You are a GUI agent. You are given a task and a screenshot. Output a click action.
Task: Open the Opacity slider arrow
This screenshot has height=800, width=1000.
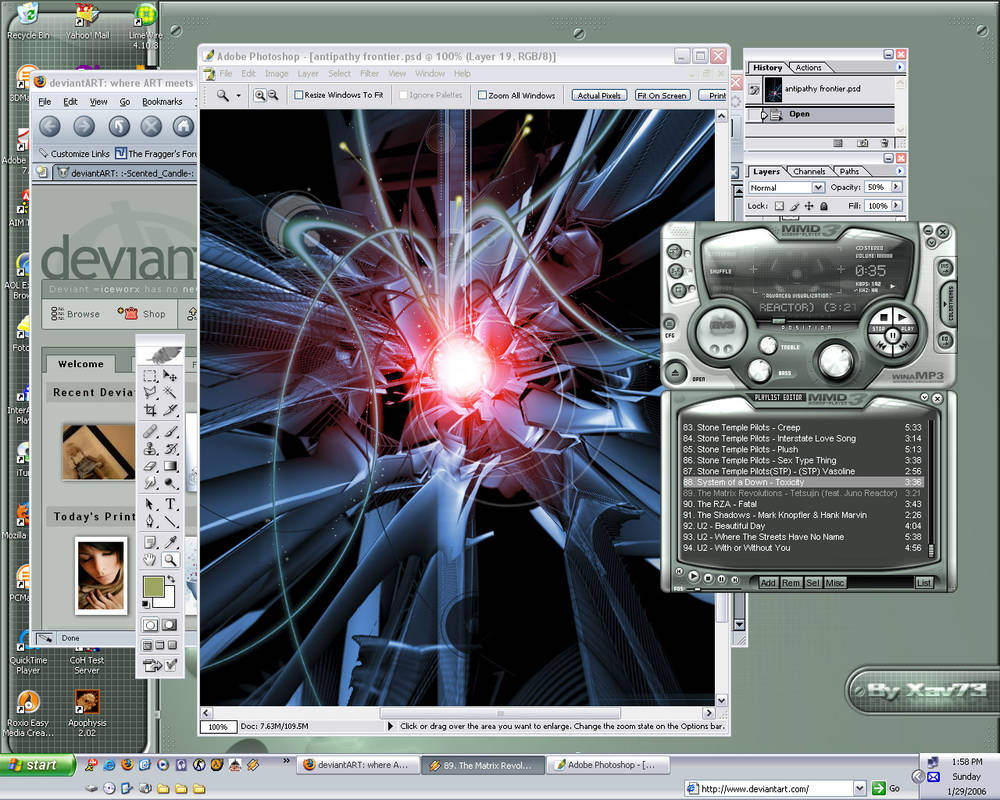[896, 187]
